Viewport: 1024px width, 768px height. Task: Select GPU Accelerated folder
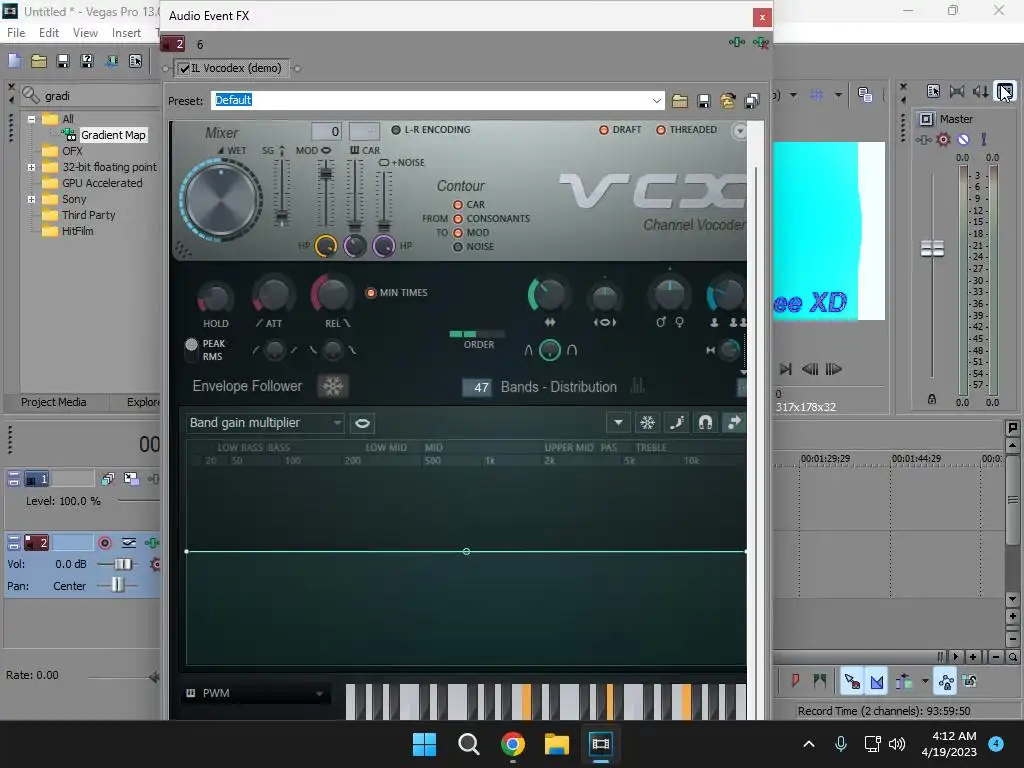(102, 184)
